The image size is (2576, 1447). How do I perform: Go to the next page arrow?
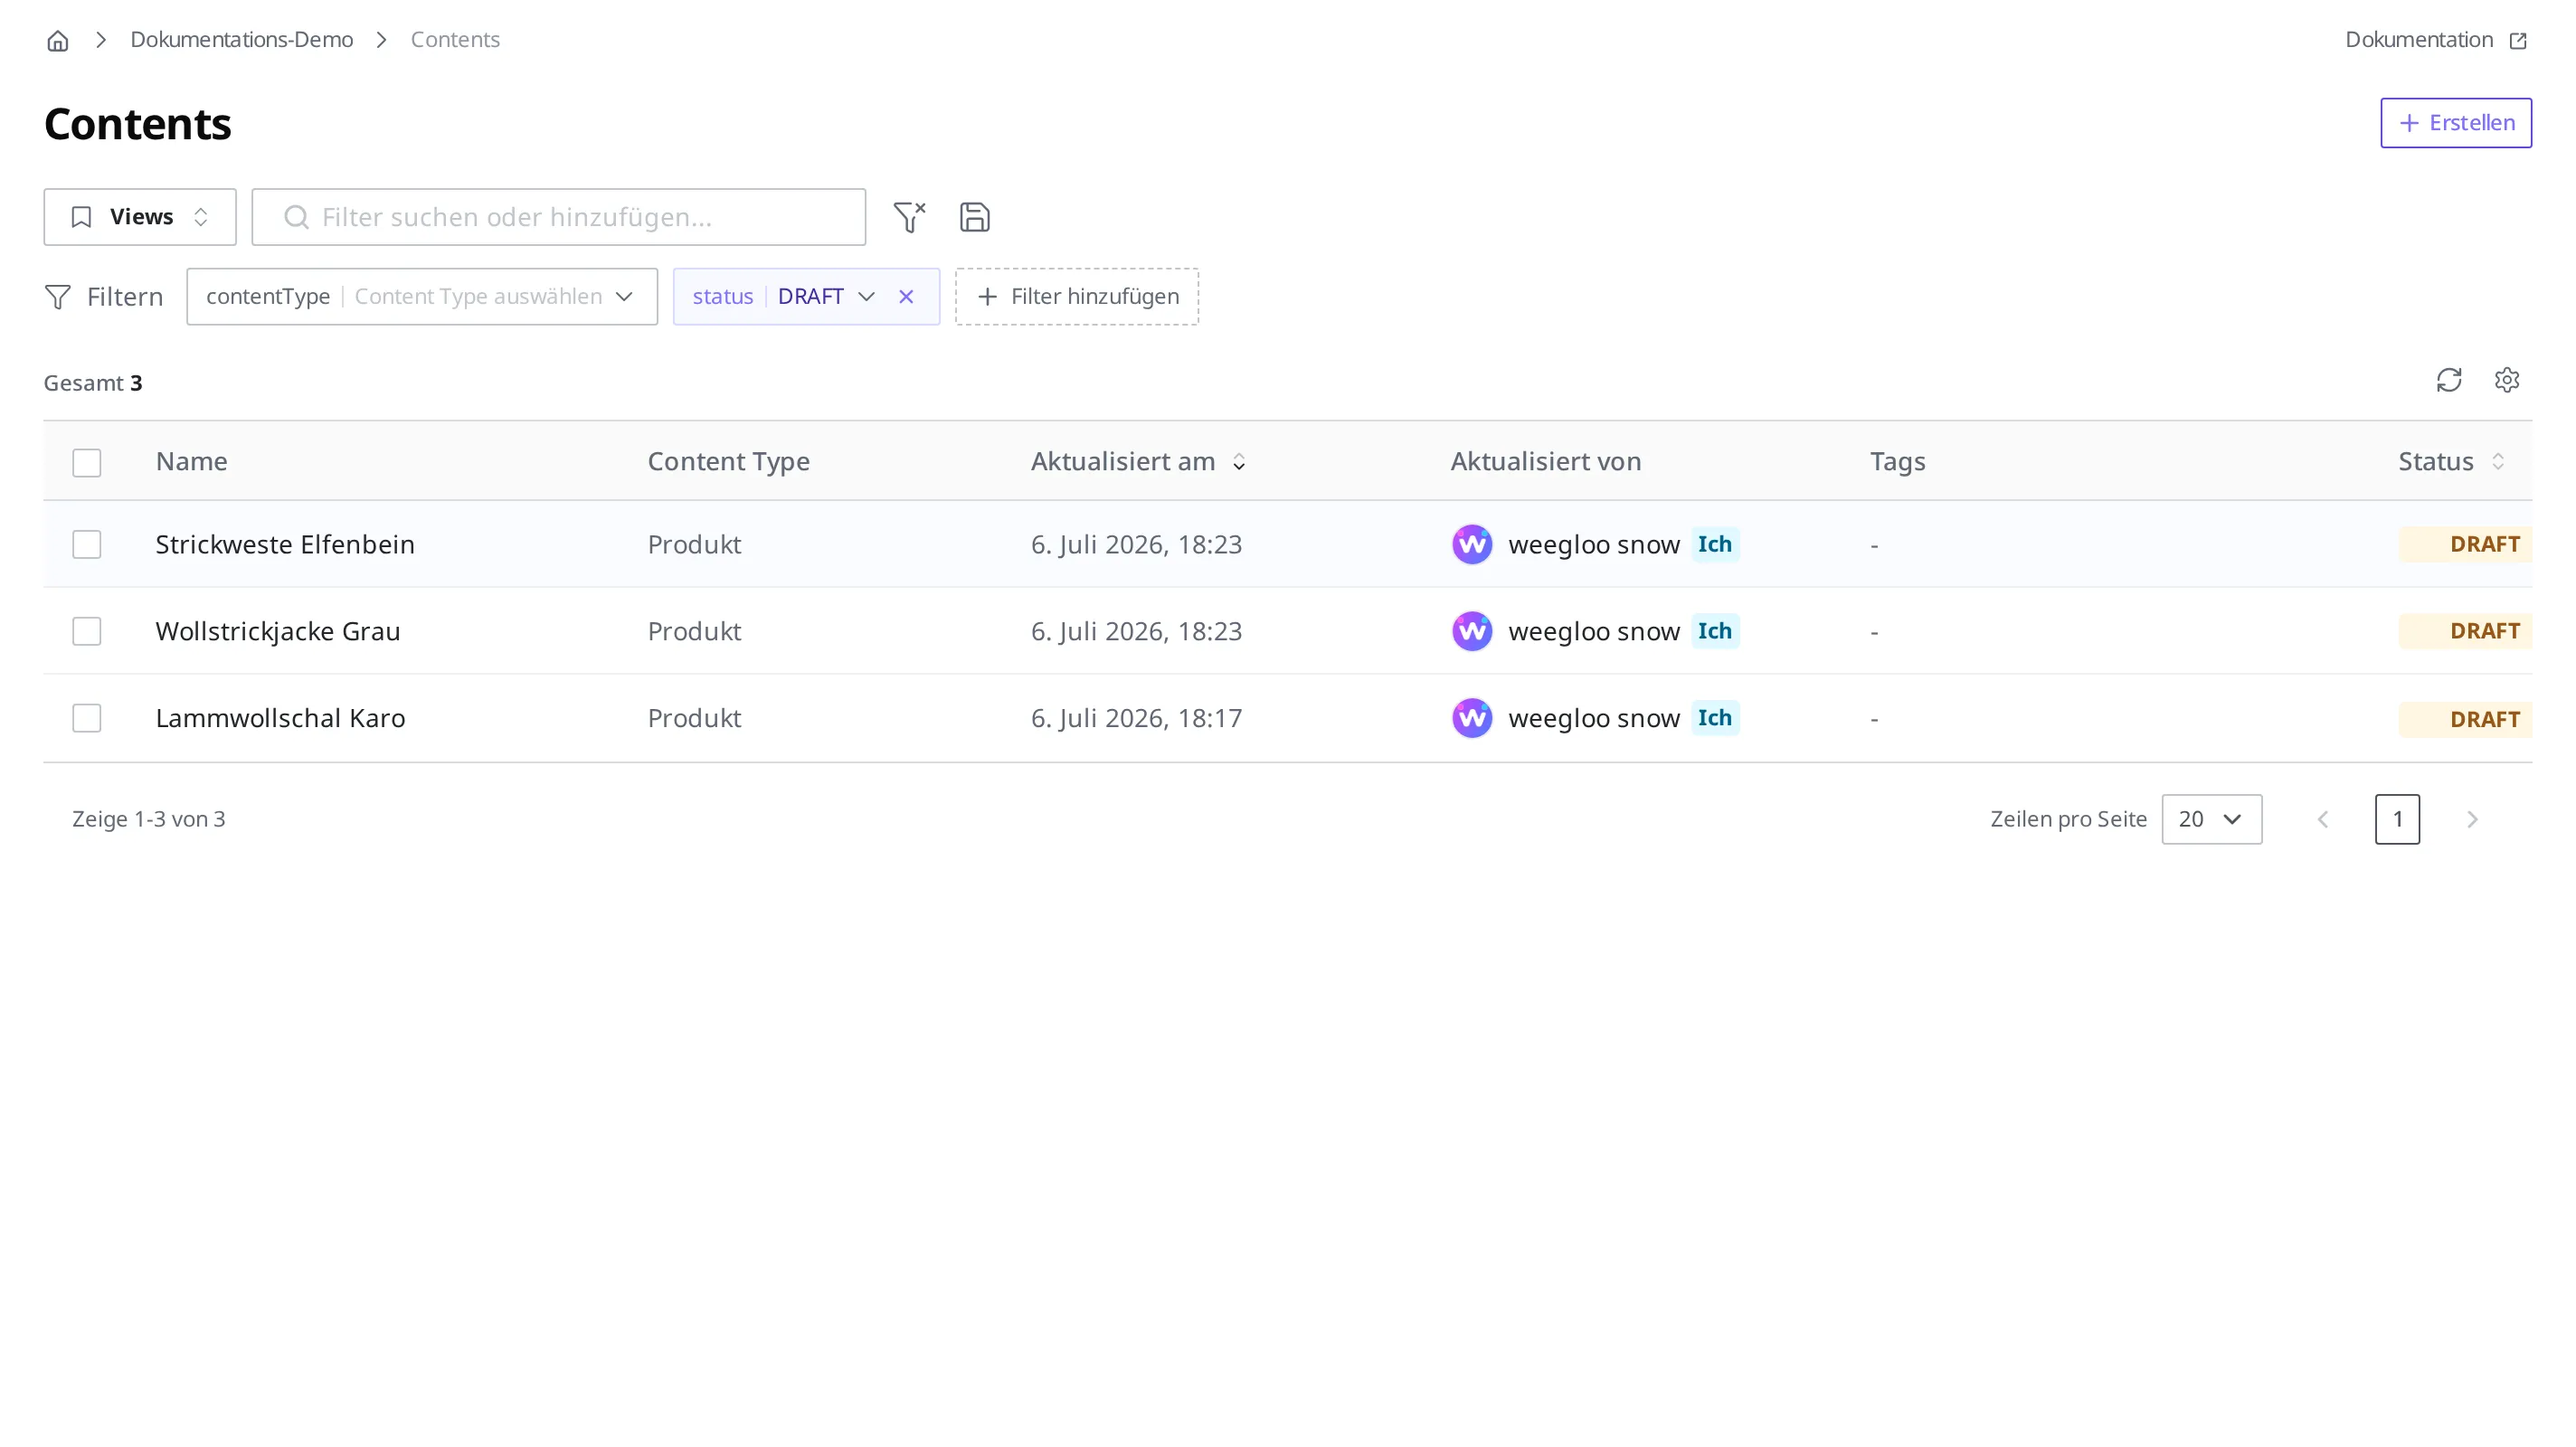pyautogui.click(x=2471, y=819)
